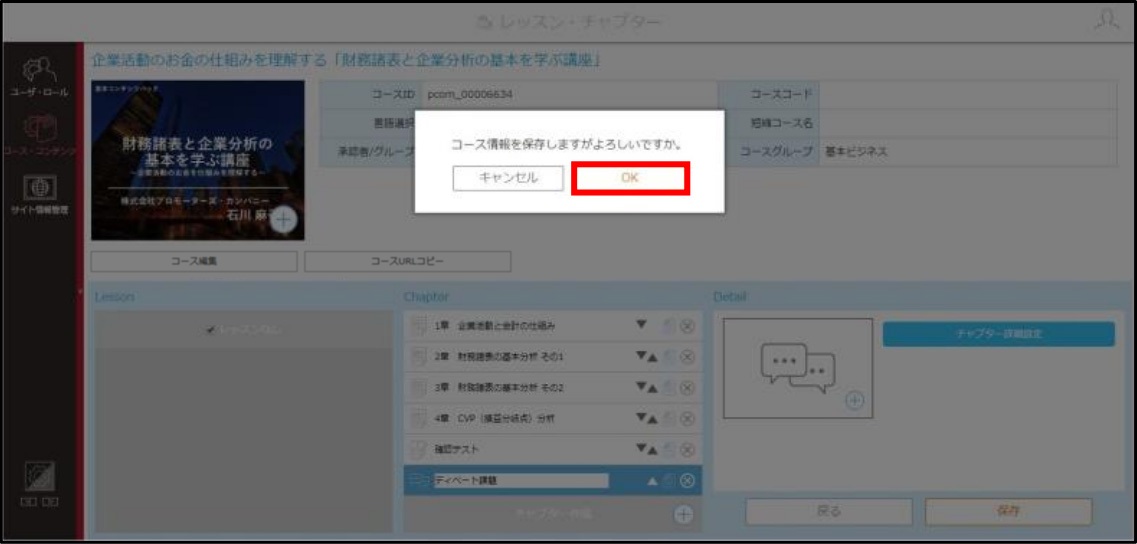Move 確認テスト chapter up
This screenshot has width=1137, height=544.
point(653,450)
